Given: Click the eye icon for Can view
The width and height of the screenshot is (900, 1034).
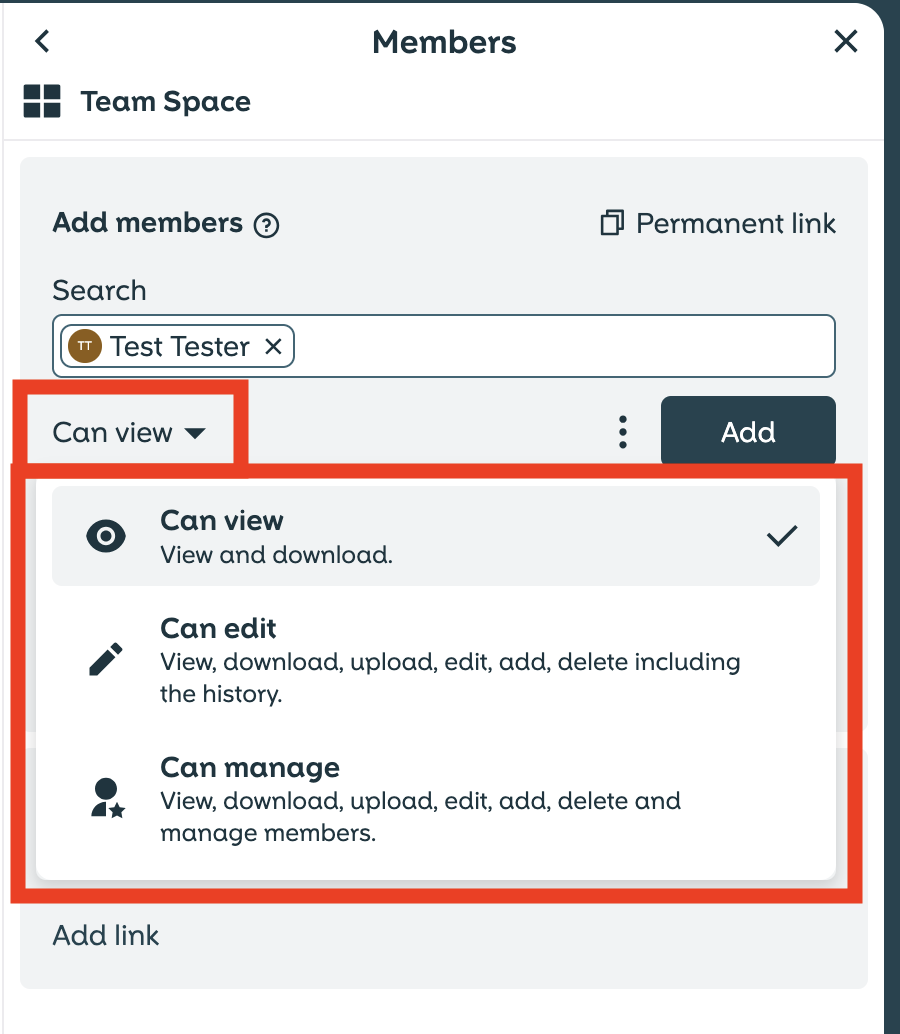Looking at the screenshot, I should [x=106, y=536].
